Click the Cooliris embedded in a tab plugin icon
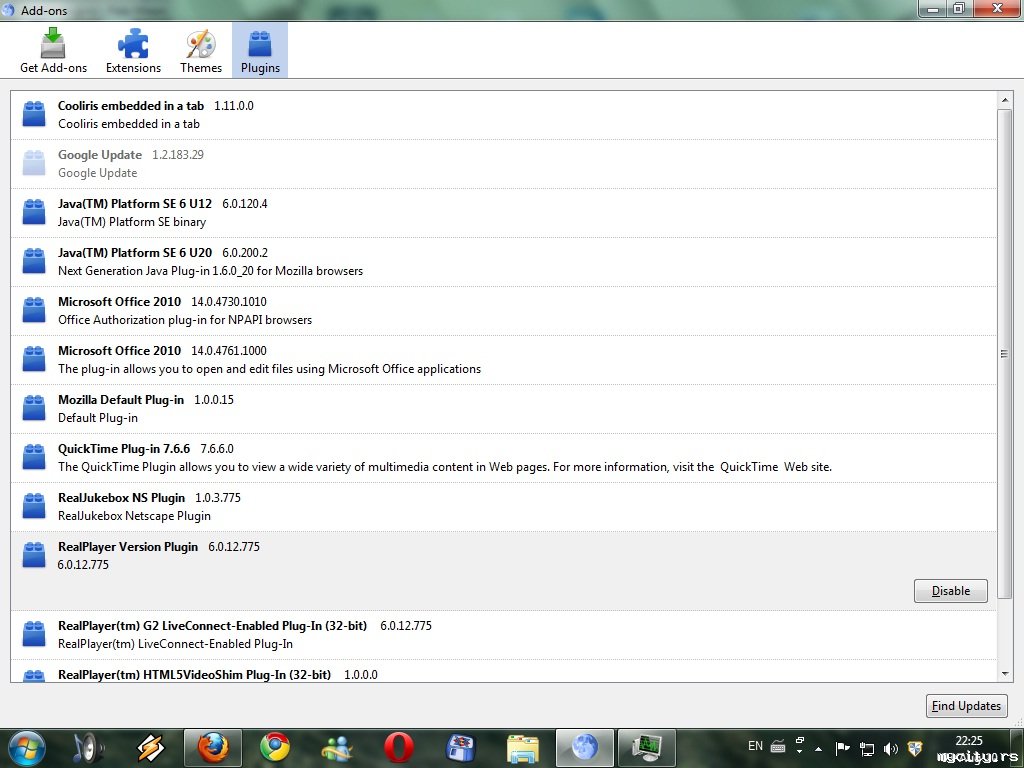Screen dimensions: 1024x768 coord(34,114)
